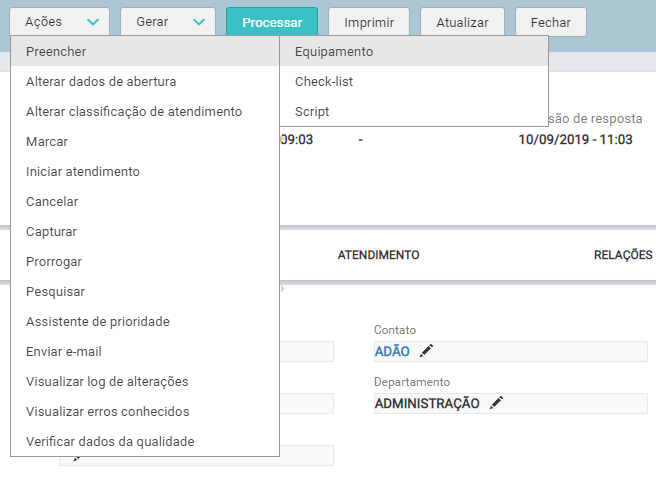Choose Check-list in the submenu
The image size is (656, 478).
[x=414, y=82]
